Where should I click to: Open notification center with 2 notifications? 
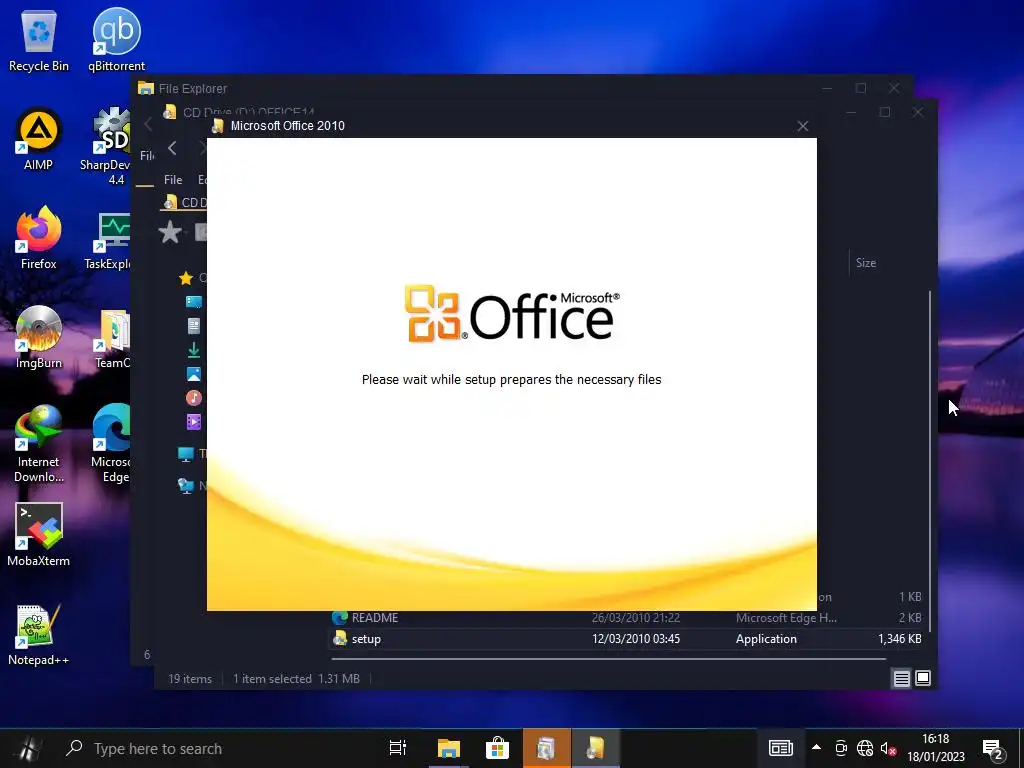(x=993, y=750)
